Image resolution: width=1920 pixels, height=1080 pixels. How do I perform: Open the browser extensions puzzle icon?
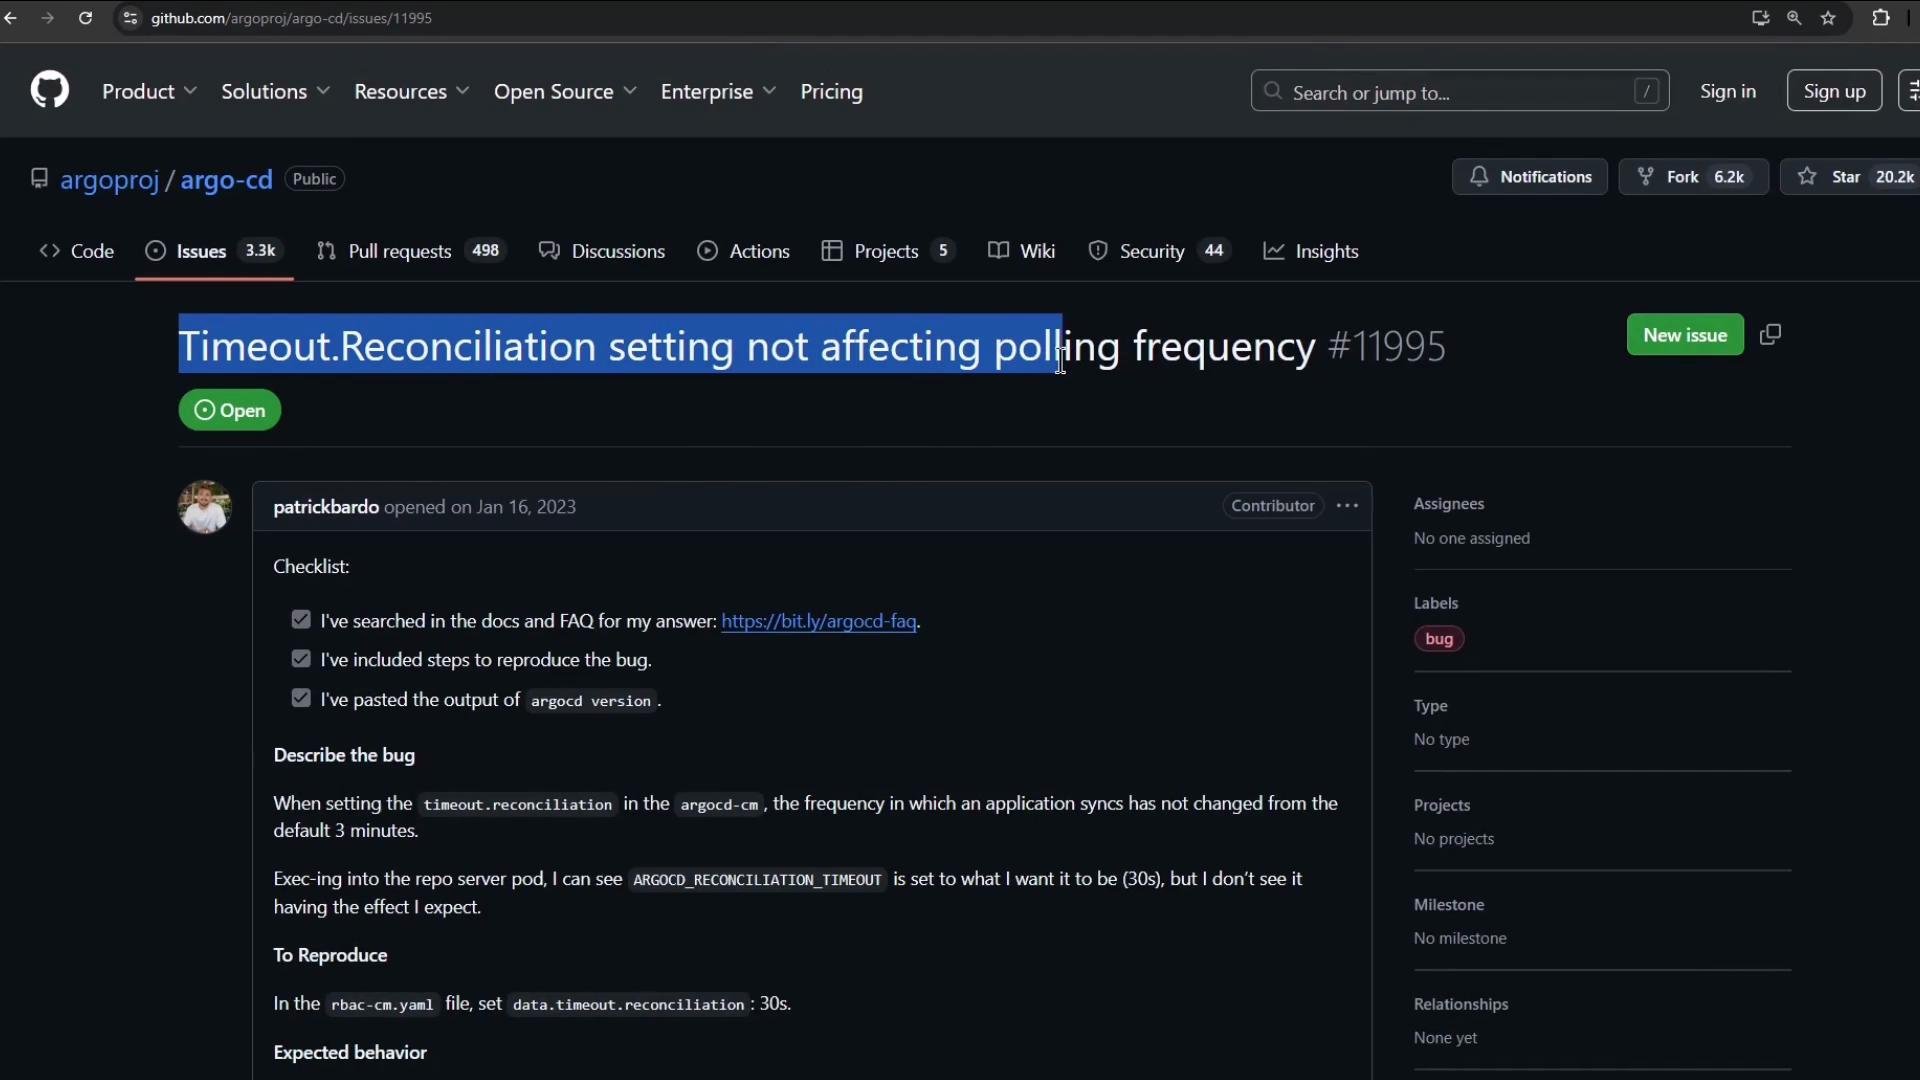coord(1881,18)
